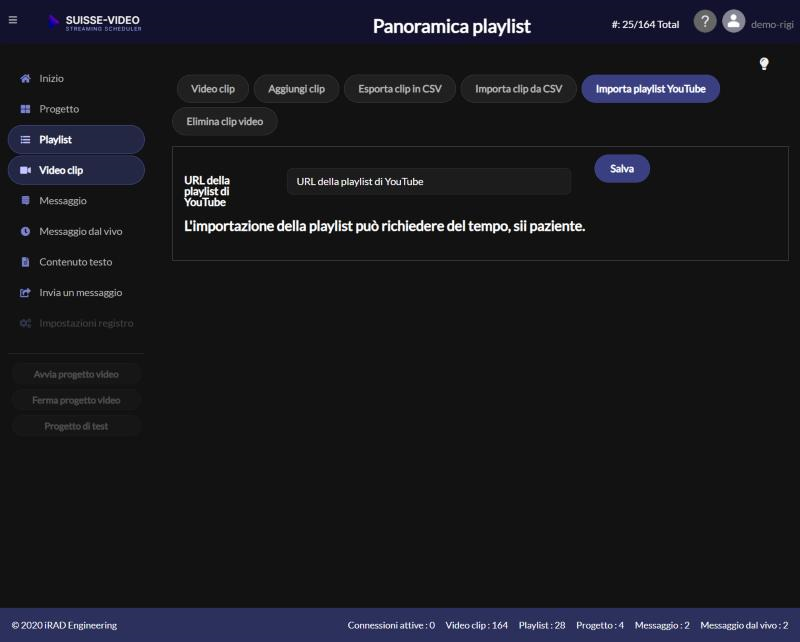This screenshot has height=642, width=800.
Task: Click Connessioni attive : 0 status
Action: pos(391,625)
